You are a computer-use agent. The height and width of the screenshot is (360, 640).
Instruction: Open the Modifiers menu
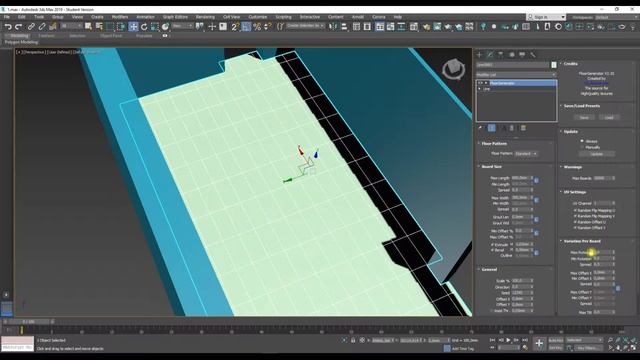[120, 17]
